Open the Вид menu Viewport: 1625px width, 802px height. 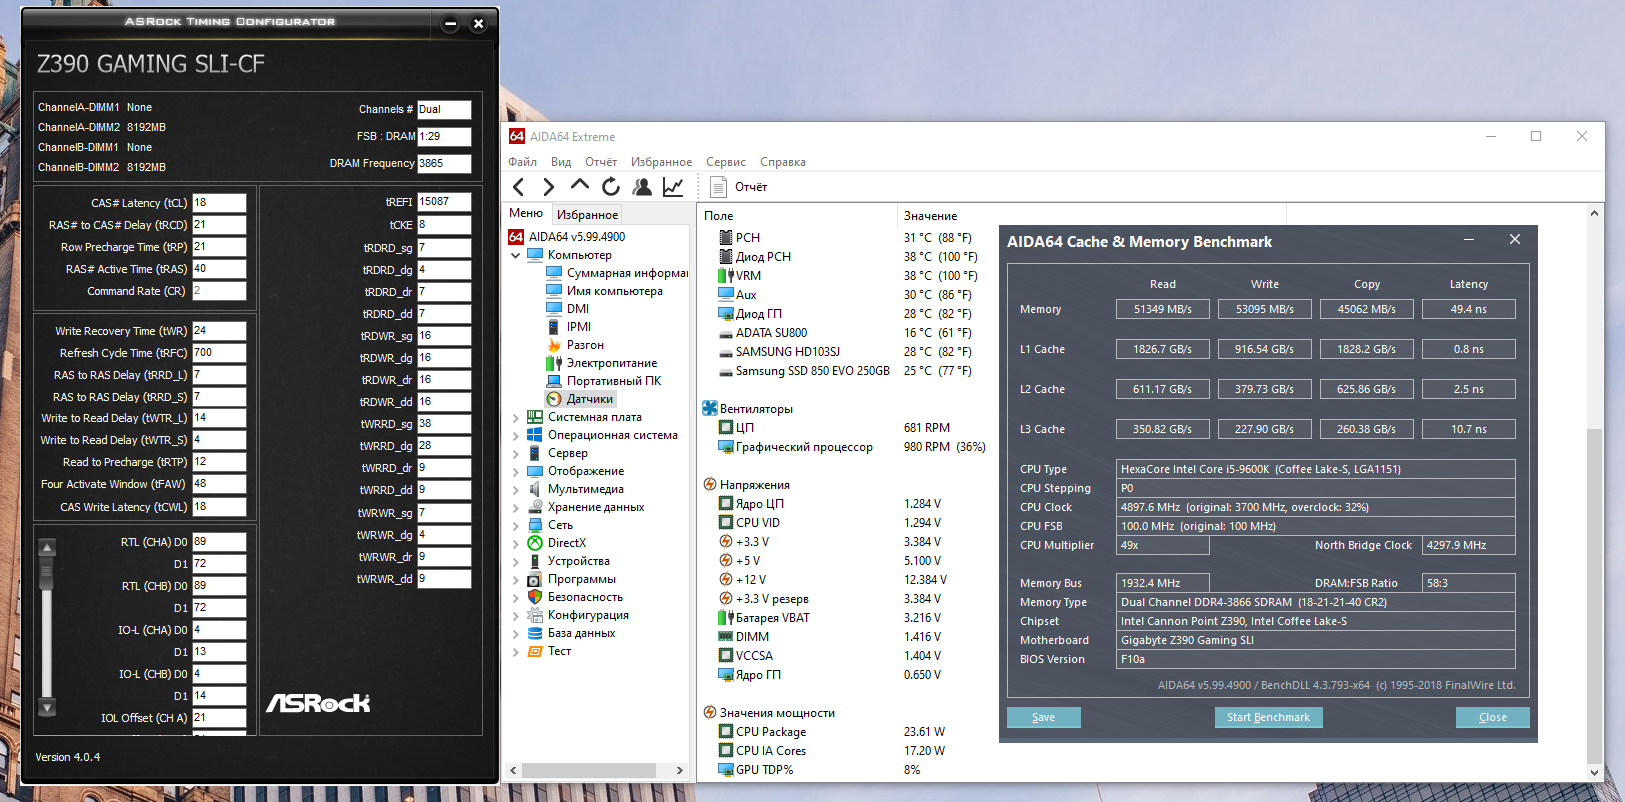[x=561, y=162]
